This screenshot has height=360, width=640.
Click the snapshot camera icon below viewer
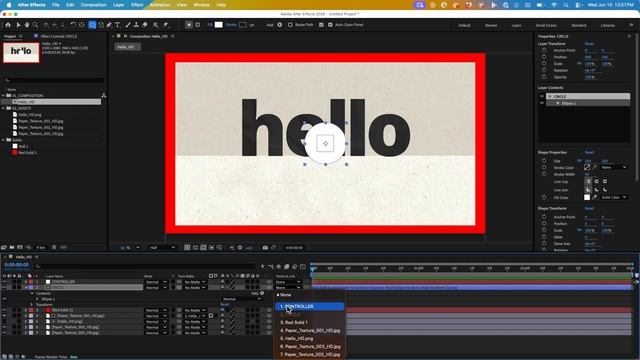[x=265, y=247]
